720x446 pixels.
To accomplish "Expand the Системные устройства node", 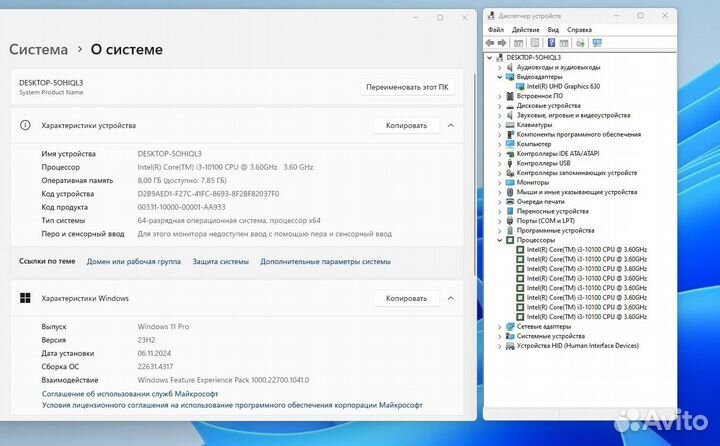I will pos(500,336).
